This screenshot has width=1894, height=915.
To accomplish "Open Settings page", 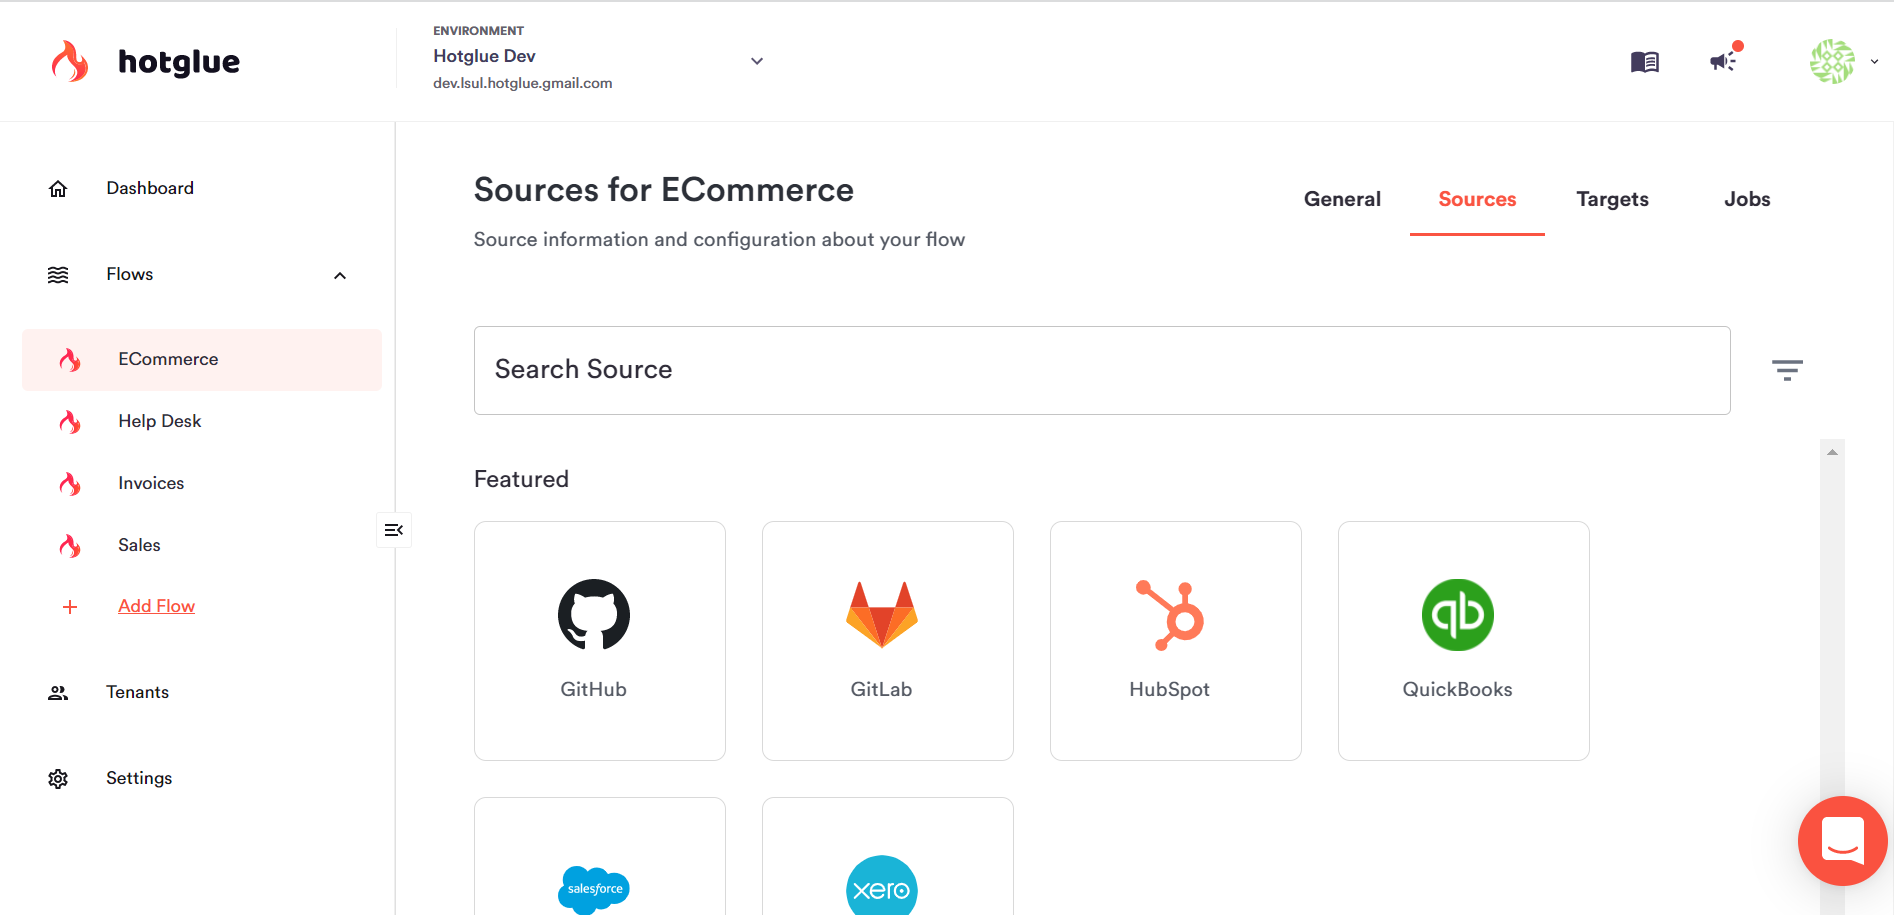I will point(139,778).
